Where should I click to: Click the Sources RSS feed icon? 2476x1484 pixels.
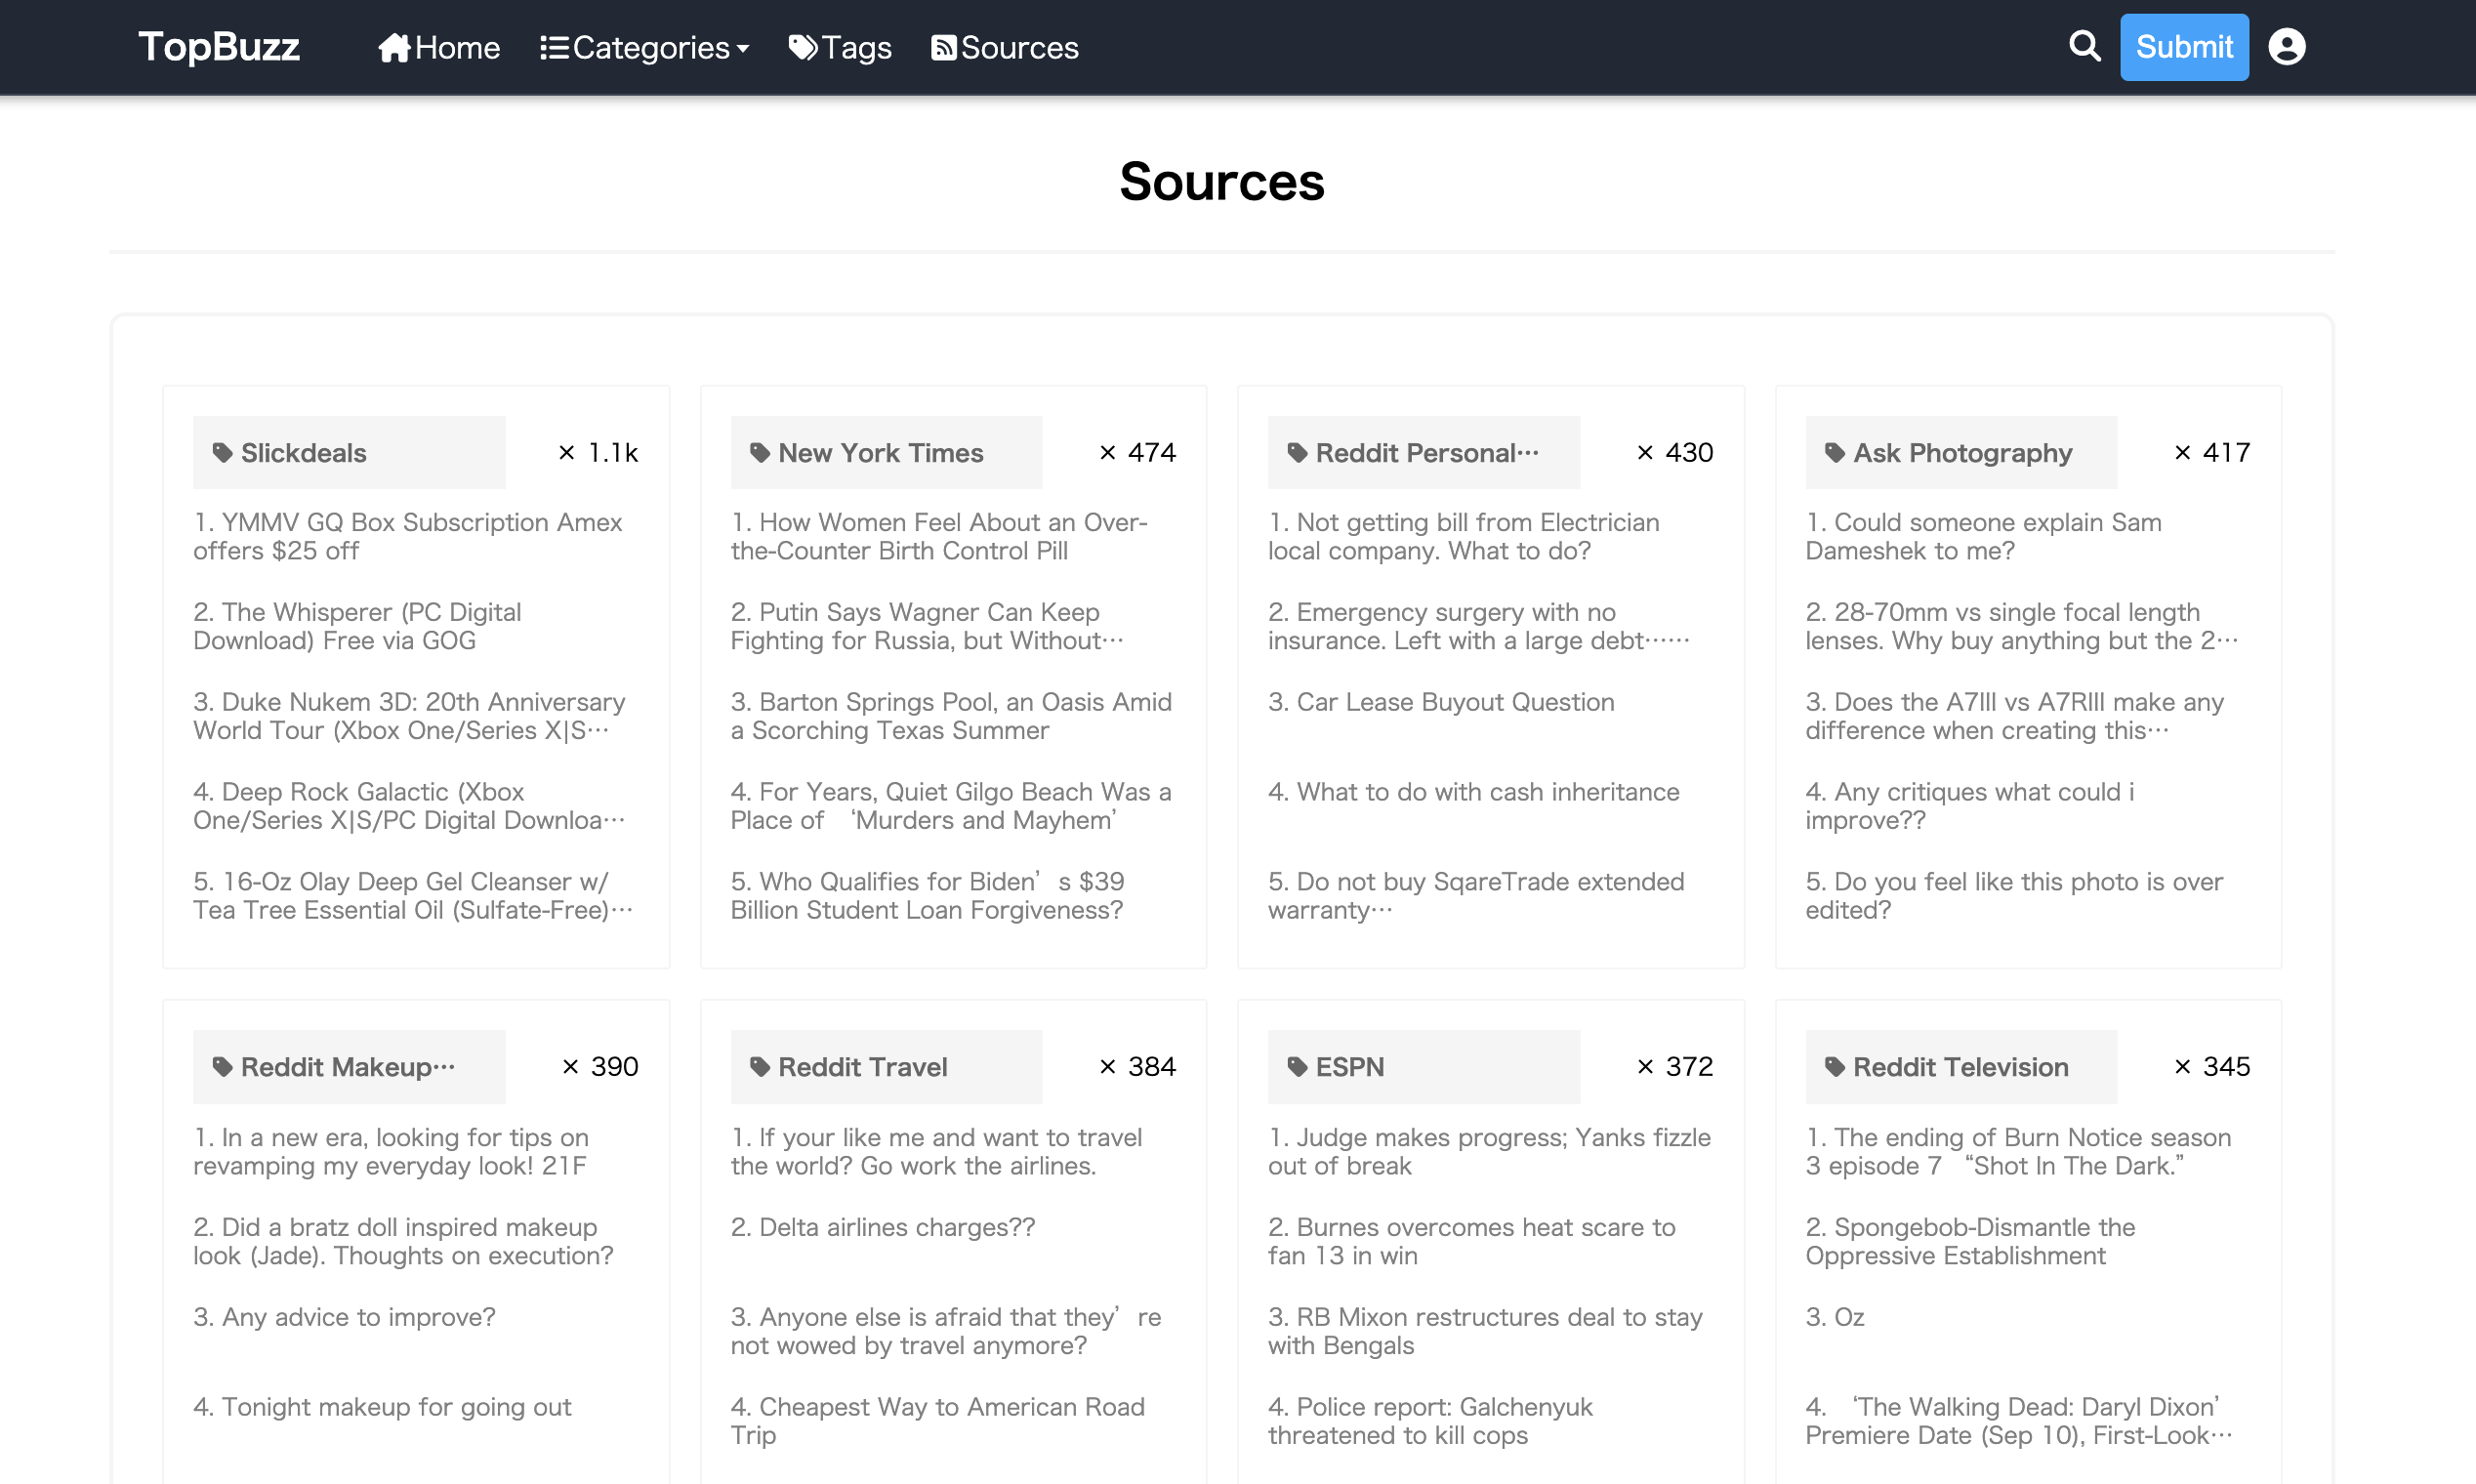(x=943, y=47)
